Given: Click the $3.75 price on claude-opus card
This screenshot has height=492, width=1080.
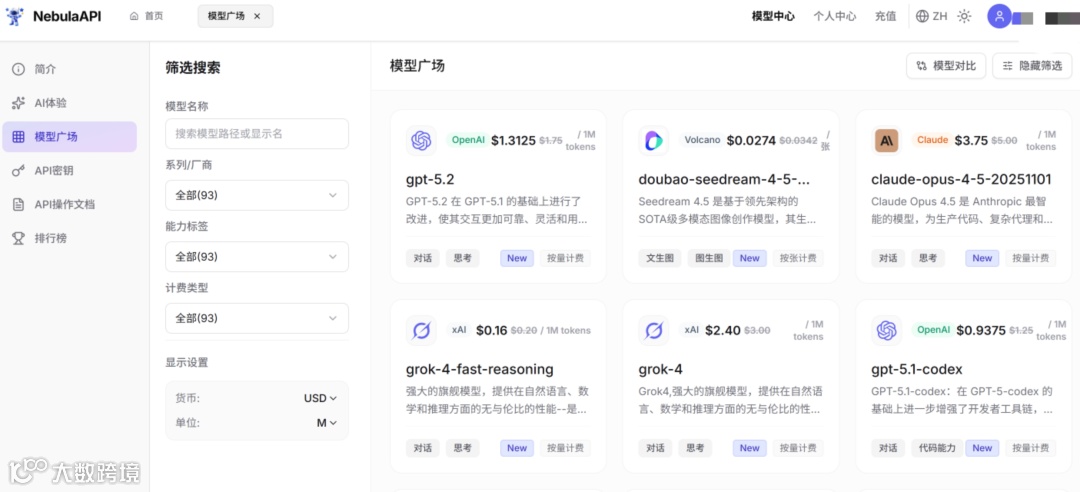Looking at the screenshot, I should click(971, 140).
